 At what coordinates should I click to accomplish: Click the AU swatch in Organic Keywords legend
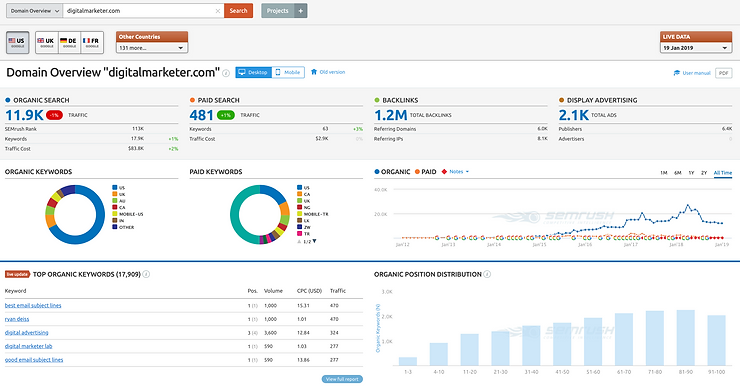point(115,201)
